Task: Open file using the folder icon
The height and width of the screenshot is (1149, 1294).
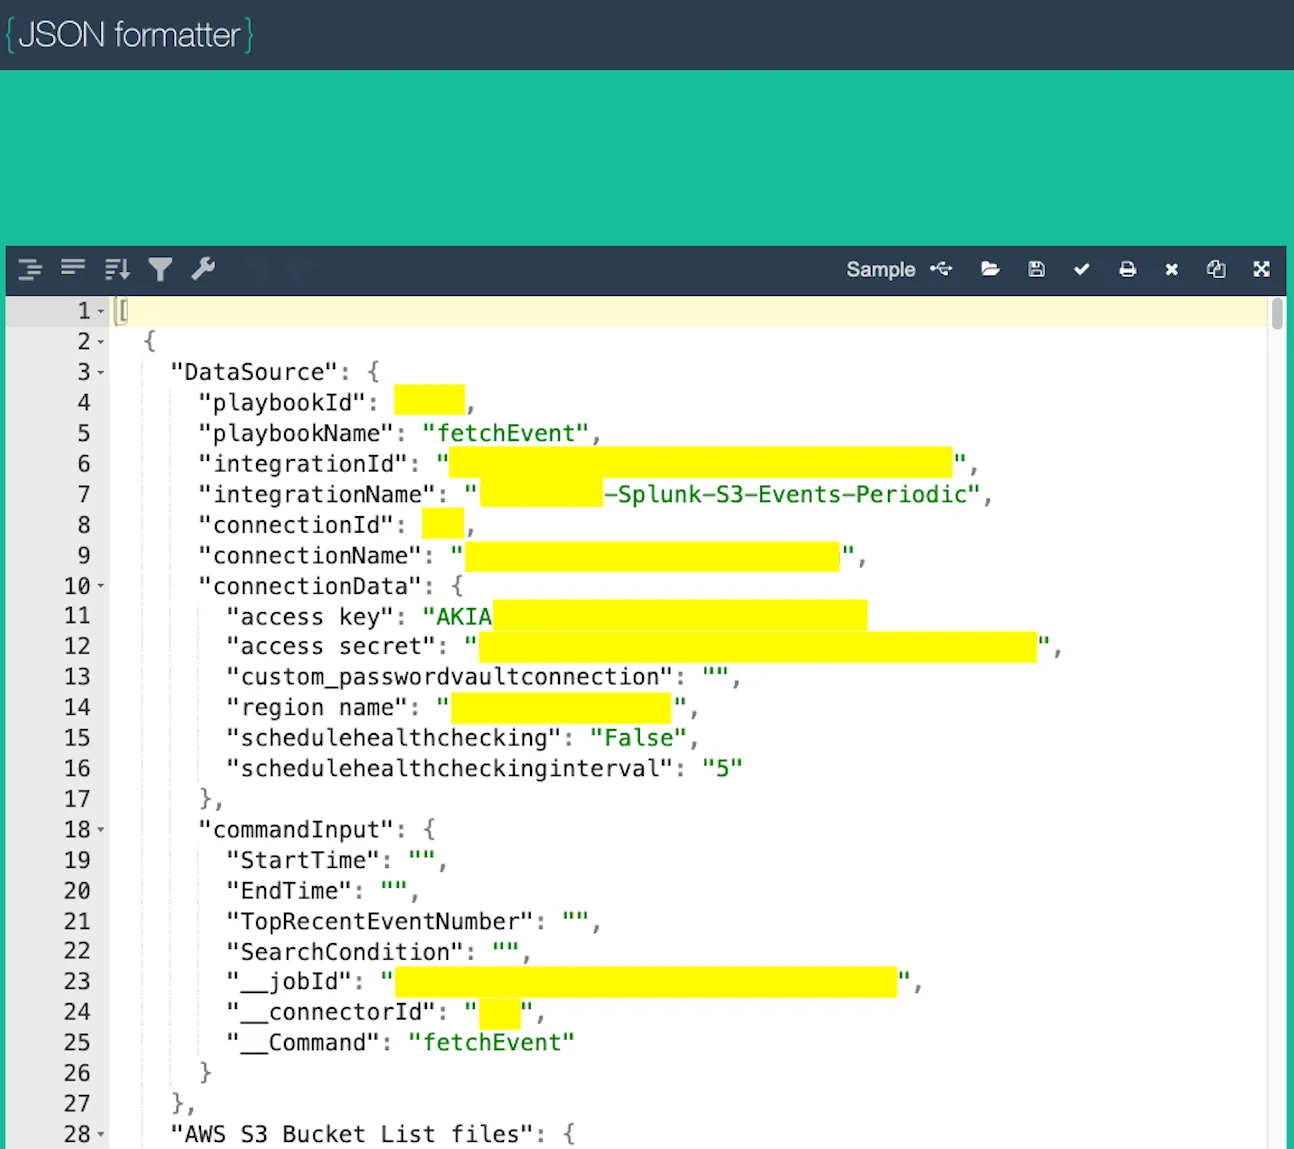Action: [x=990, y=269]
